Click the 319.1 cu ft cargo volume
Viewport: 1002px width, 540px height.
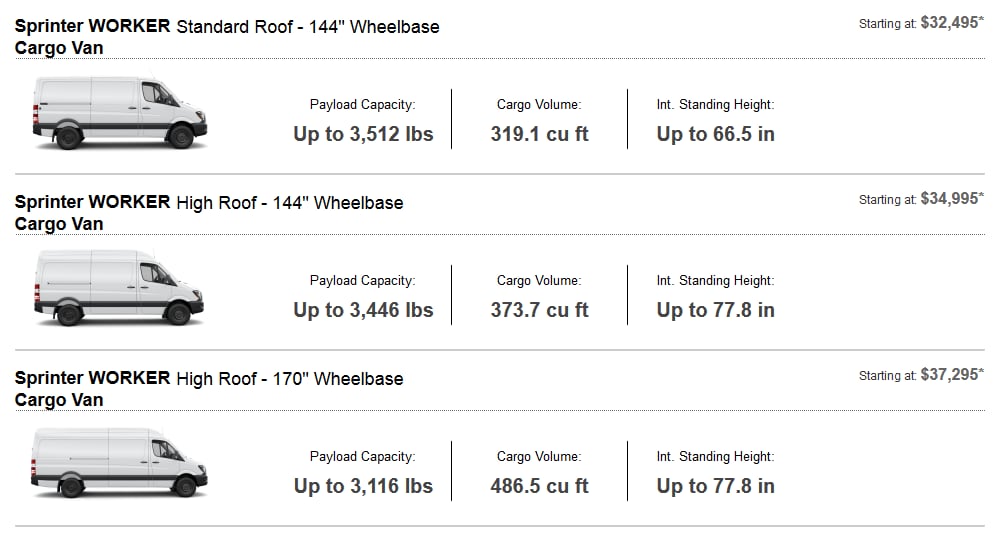coord(539,134)
